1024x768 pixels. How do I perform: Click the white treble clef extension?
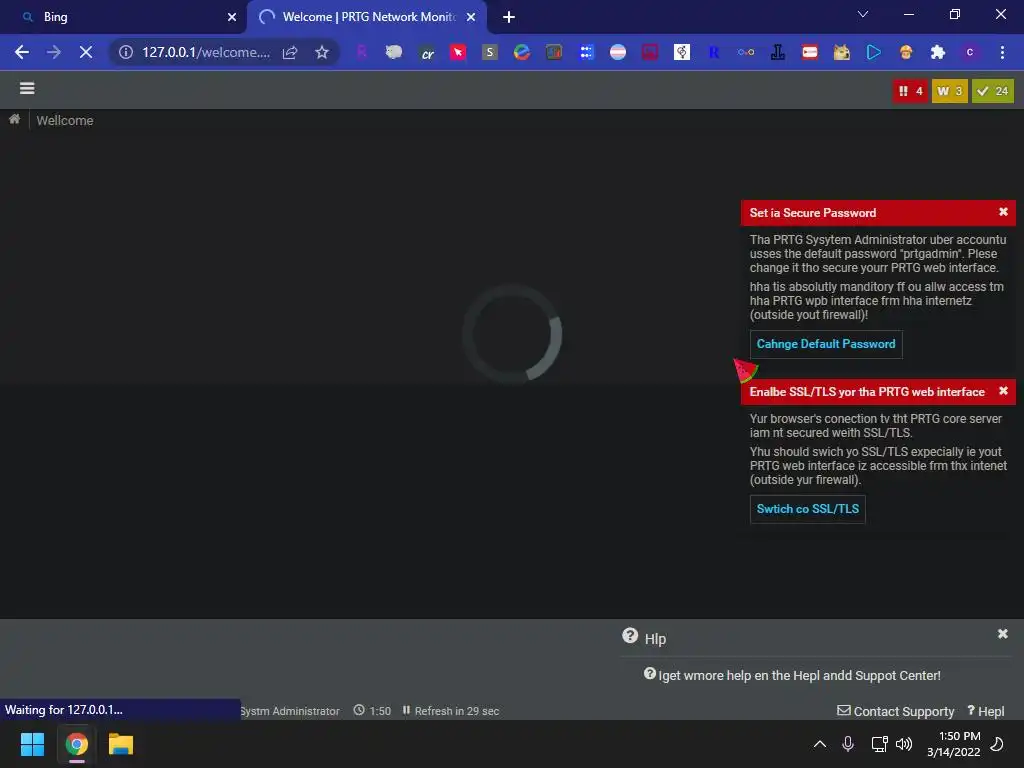click(682, 52)
